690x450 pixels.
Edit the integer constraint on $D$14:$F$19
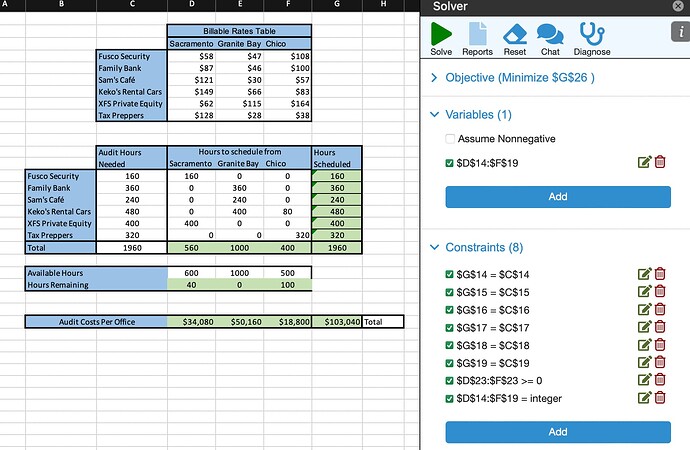tap(644, 398)
